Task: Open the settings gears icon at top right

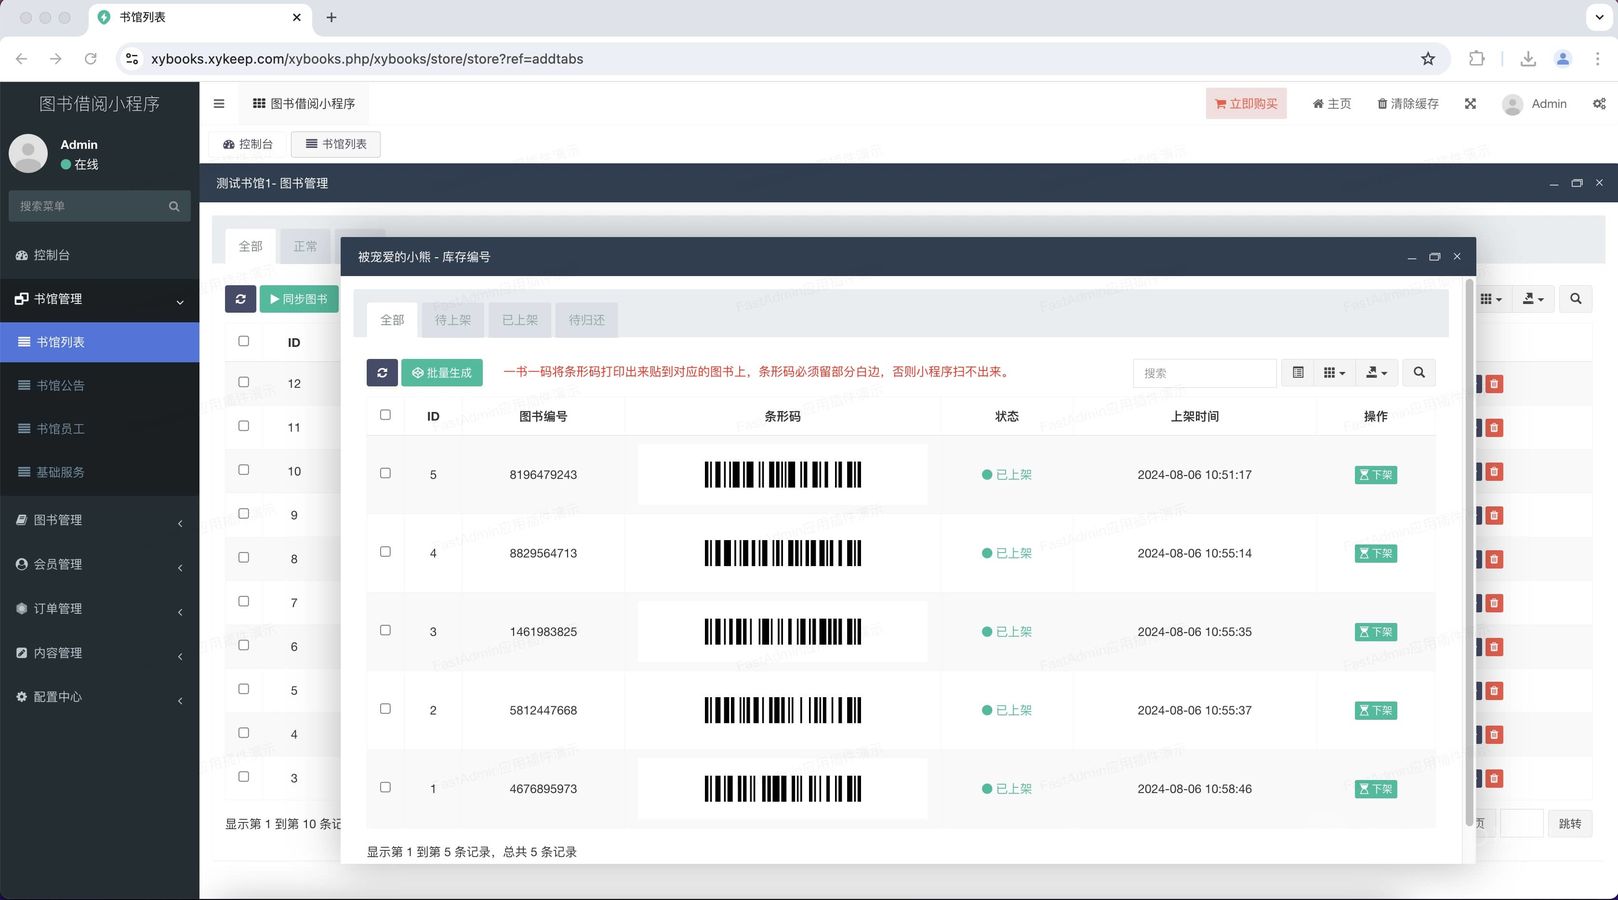Action: pos(1599,104)
